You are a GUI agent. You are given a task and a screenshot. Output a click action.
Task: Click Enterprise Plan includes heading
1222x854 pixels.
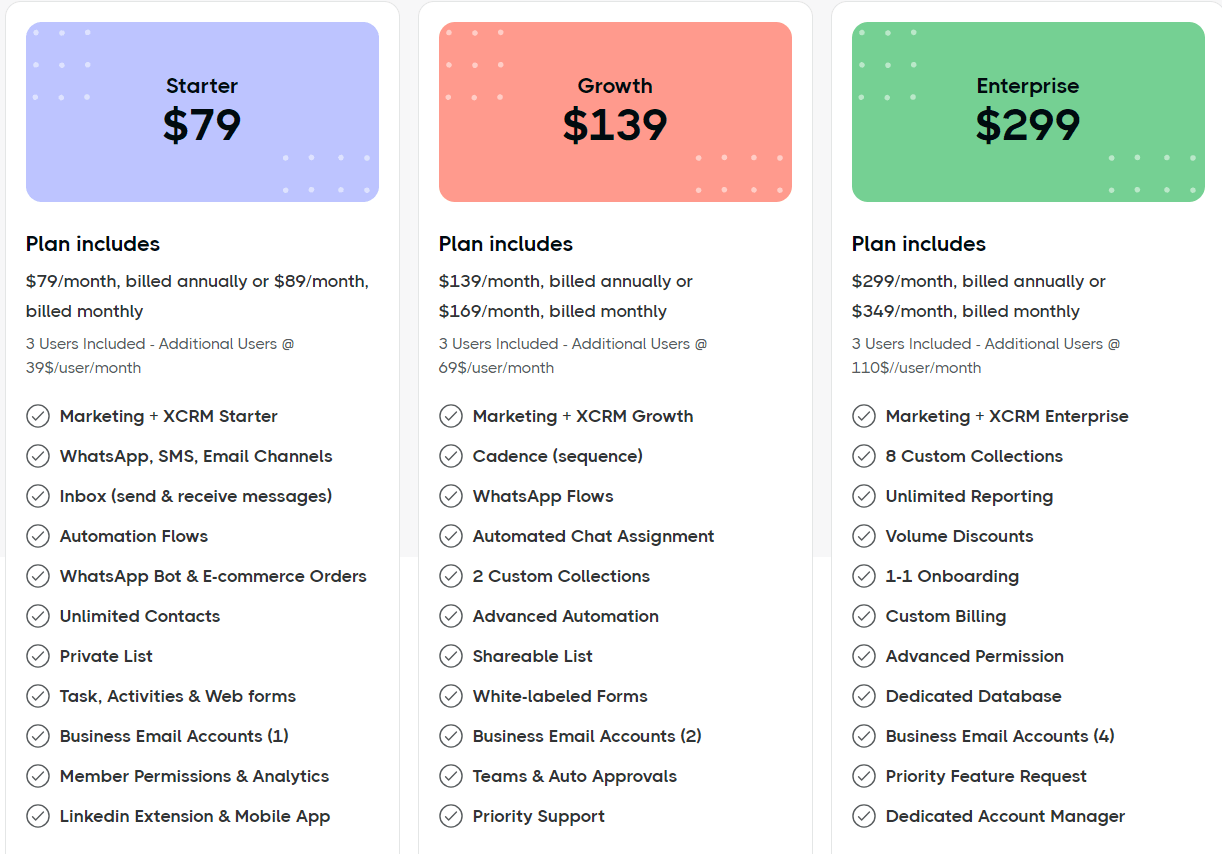pyautogui.click(x=919, y=244)
